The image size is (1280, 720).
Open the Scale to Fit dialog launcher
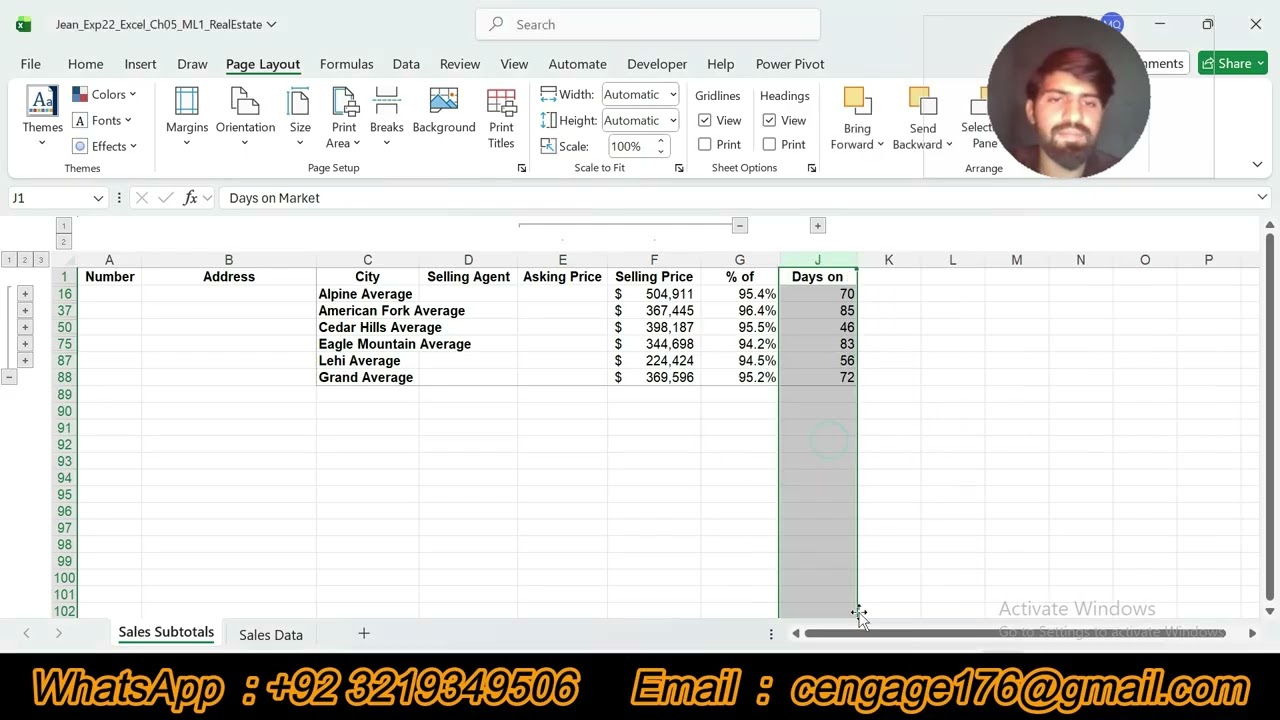pos(679,168)
